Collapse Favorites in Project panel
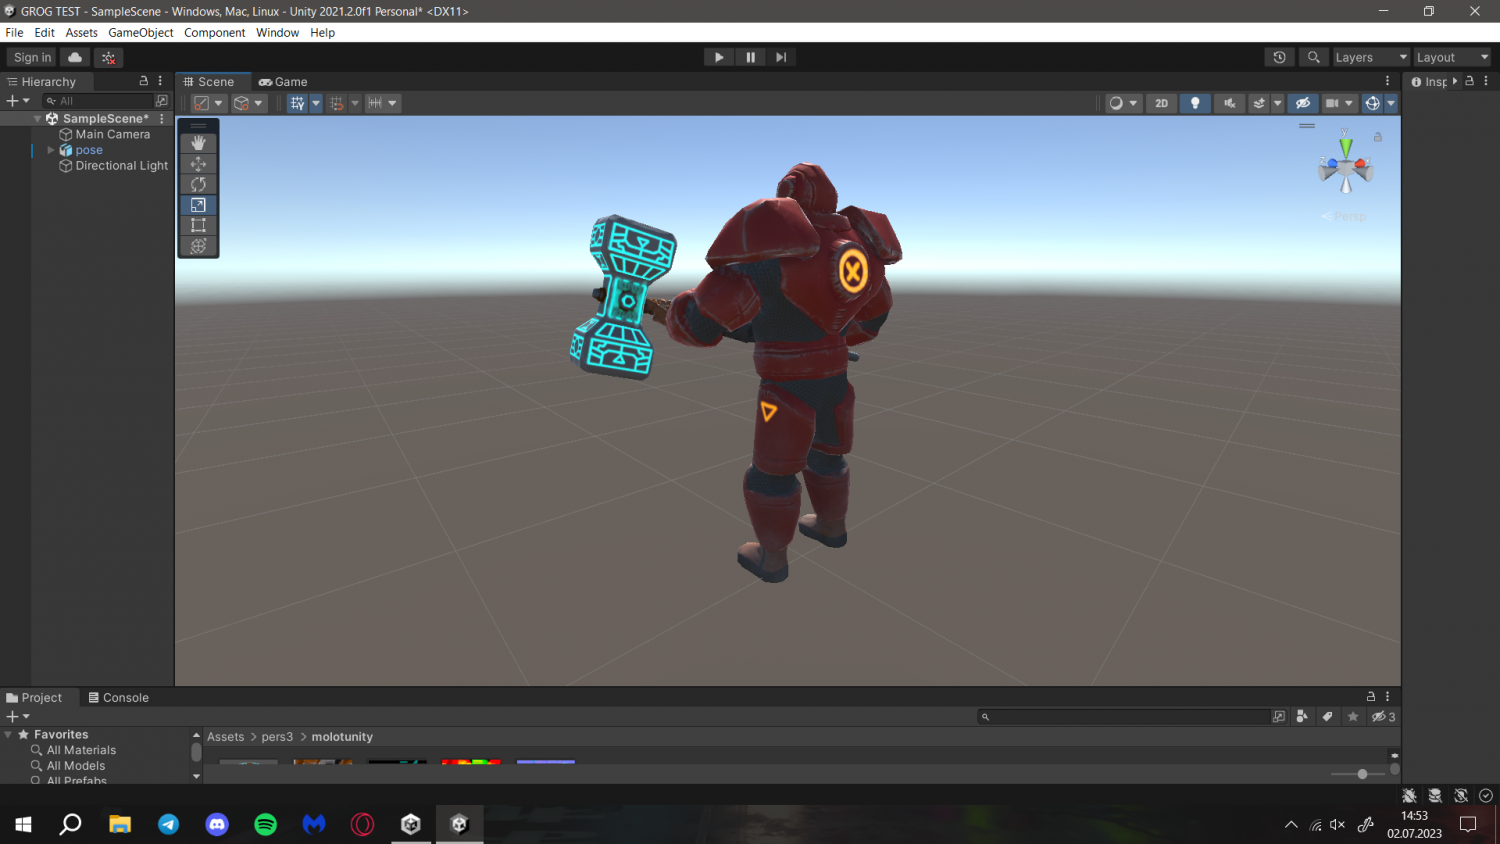Screen dimensions: 1500x844 pos(8,734)
